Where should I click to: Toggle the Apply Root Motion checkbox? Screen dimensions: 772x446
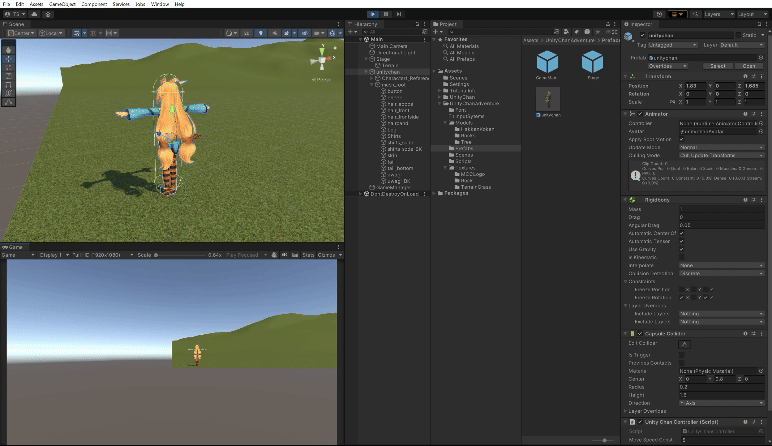pos(682,139)
